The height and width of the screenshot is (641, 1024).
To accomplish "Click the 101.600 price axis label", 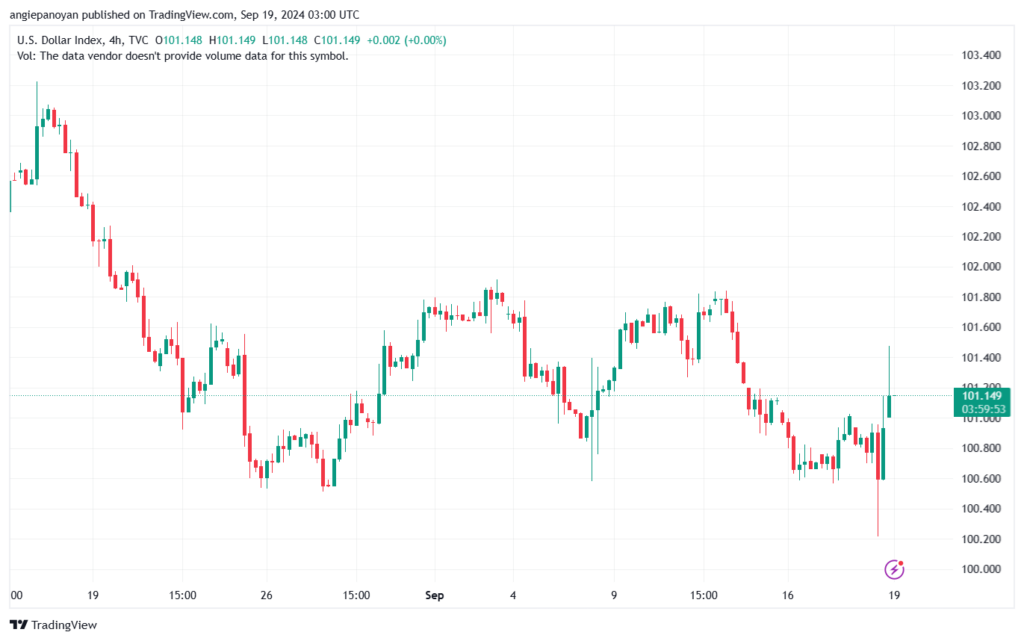I will pos(980,327).
